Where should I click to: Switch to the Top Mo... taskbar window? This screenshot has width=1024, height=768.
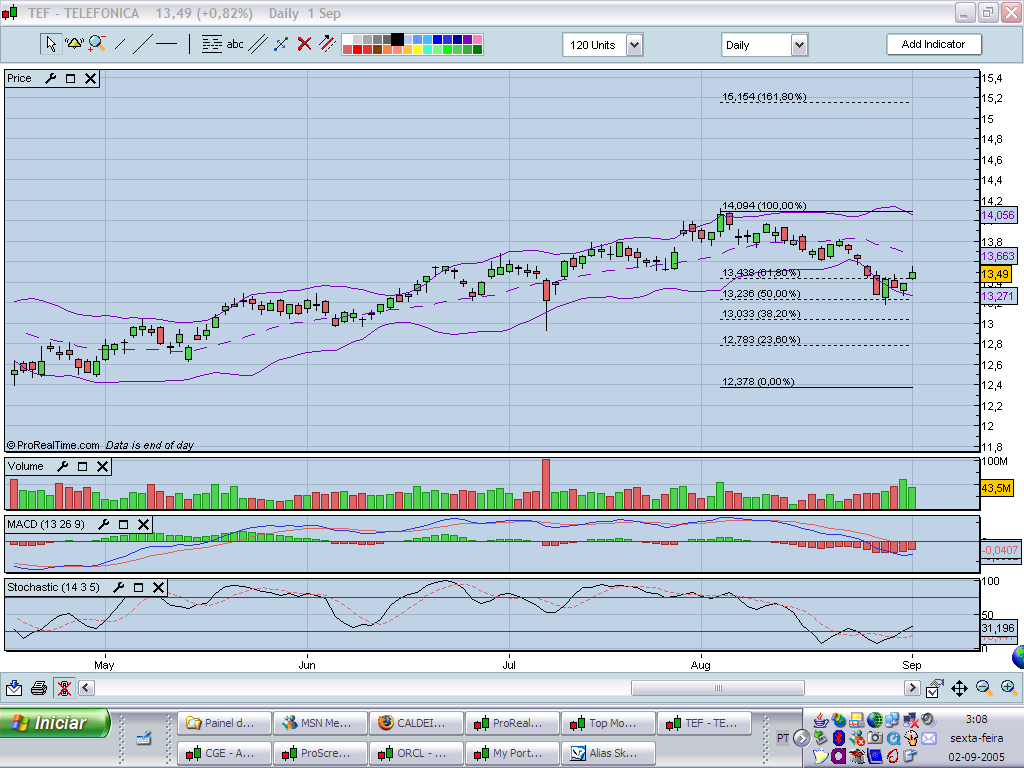pos(609,722)
